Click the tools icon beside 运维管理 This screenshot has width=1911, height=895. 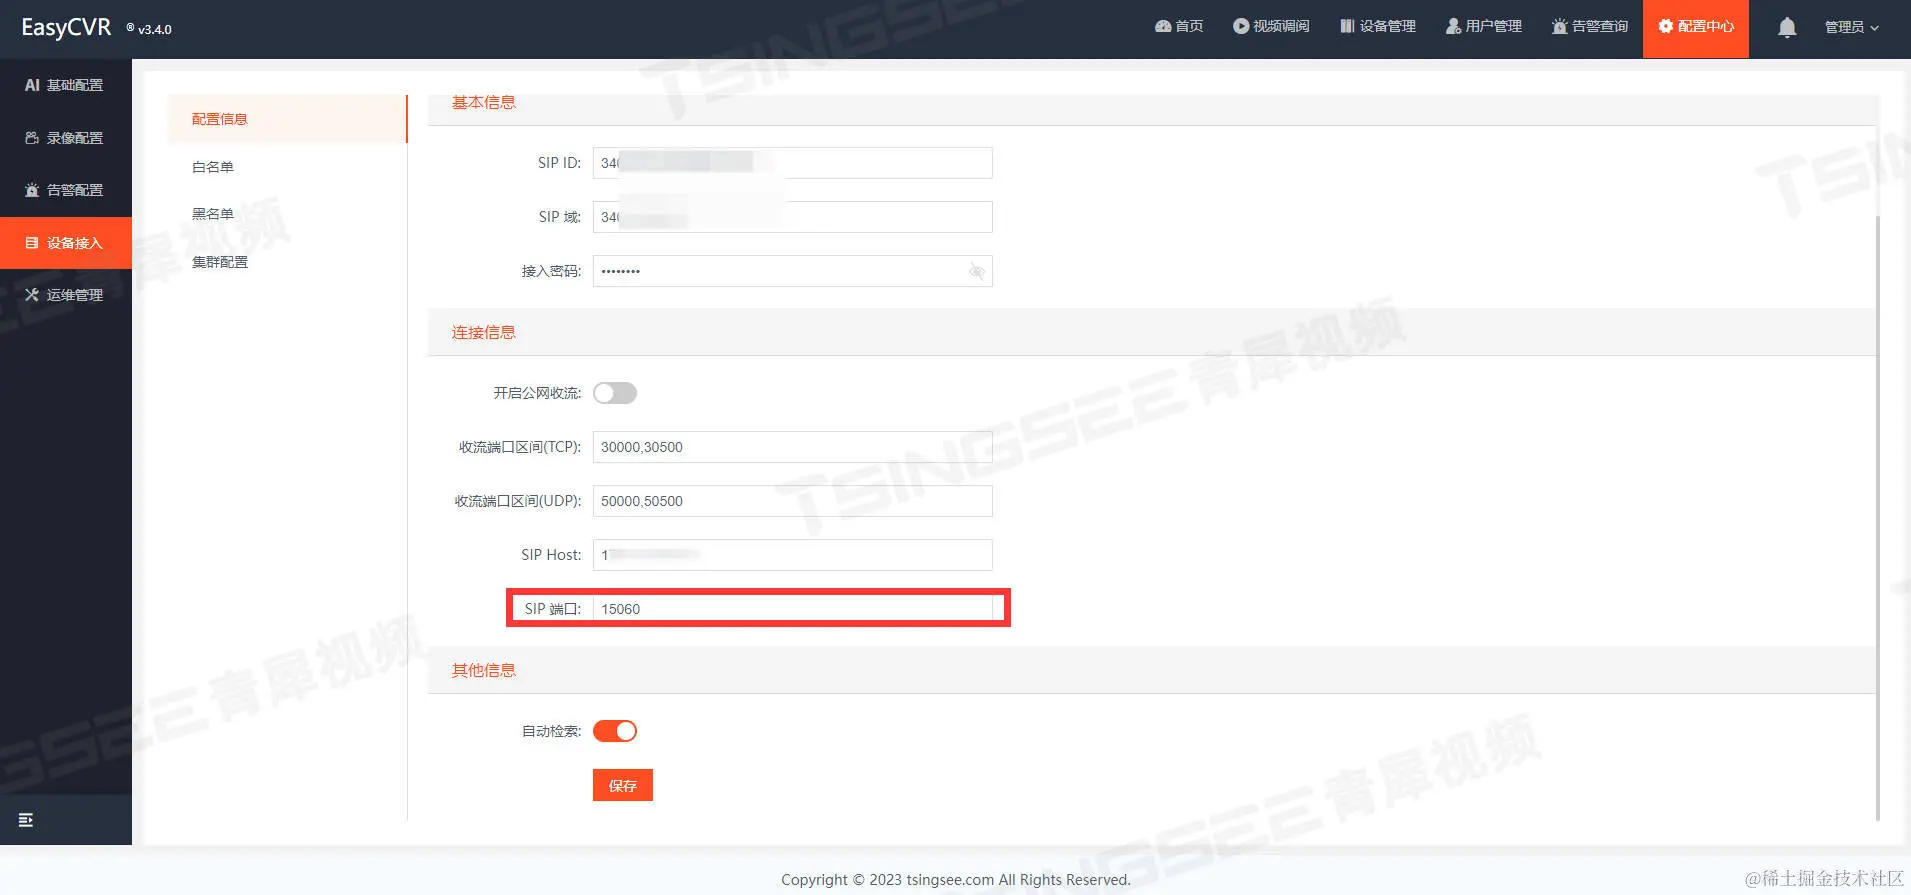tap(32, 295)
